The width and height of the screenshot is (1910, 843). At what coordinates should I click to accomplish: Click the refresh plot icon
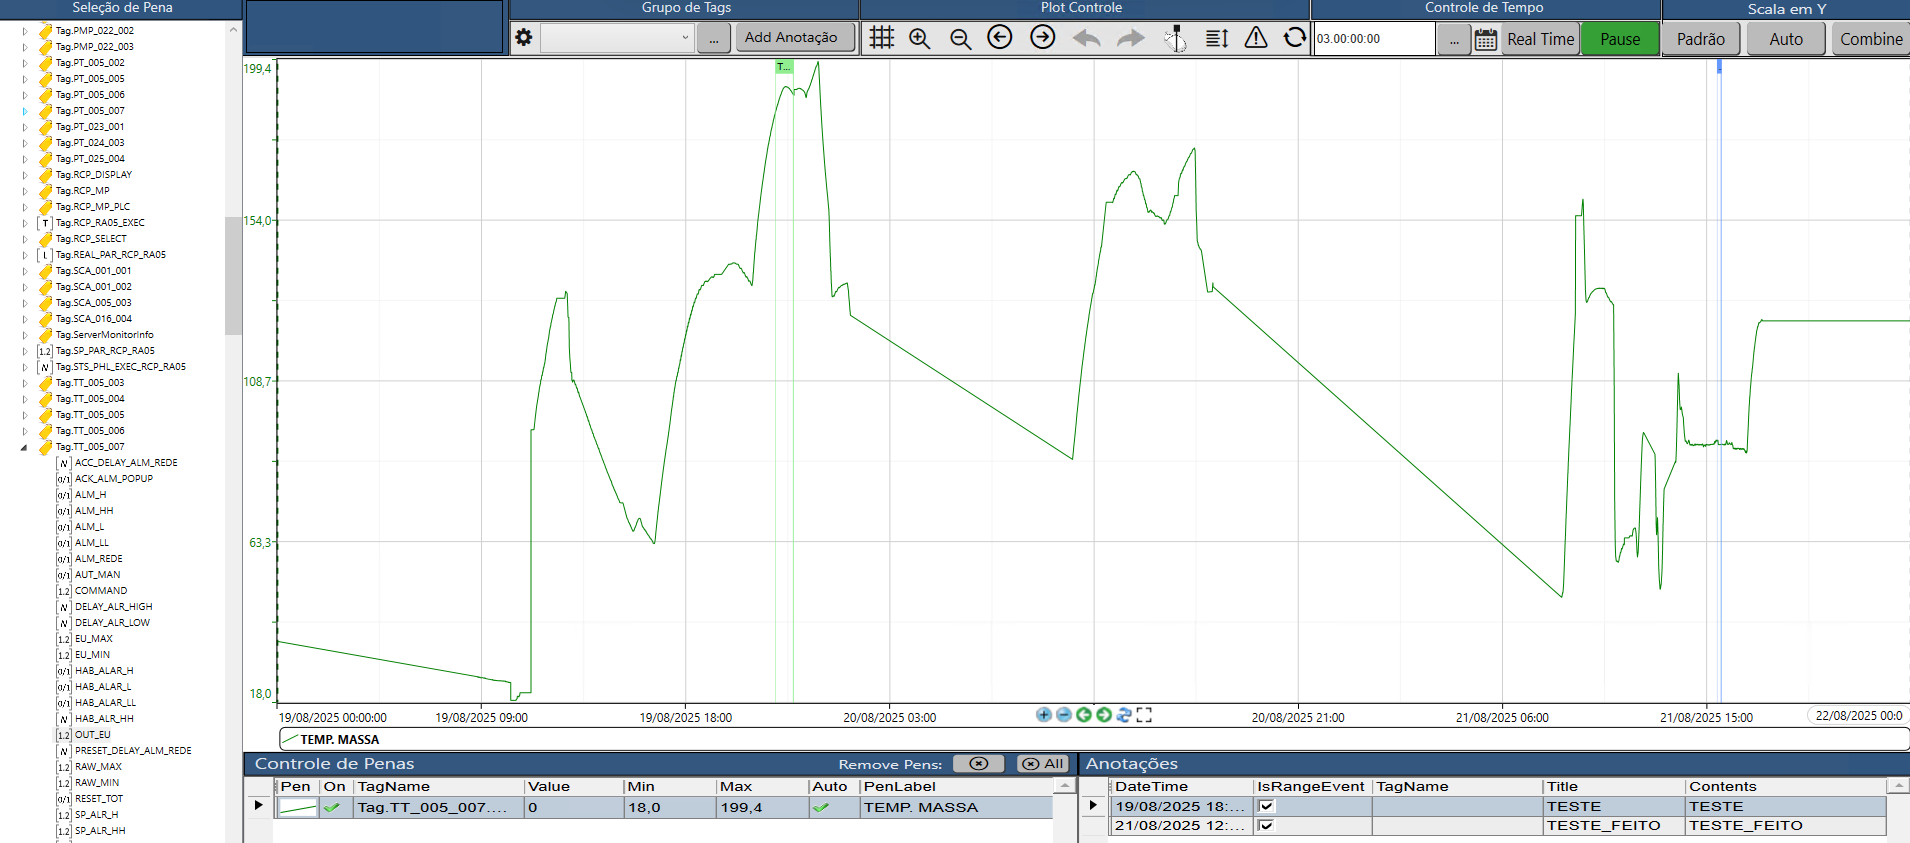pos(1295,38)
